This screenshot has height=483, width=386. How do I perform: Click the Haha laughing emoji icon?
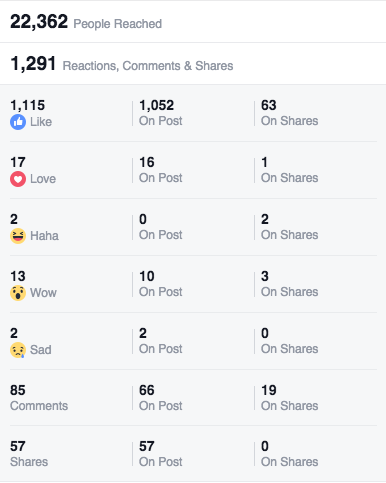pos(18,236)
